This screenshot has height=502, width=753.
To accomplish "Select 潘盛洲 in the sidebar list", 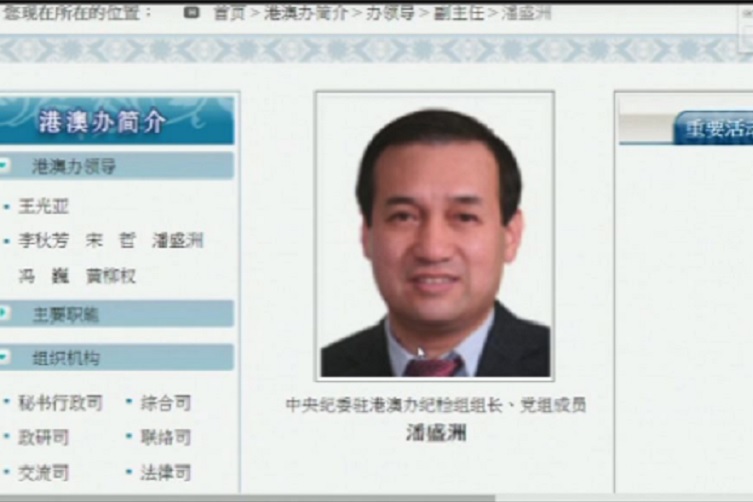I will tap(177, 241).
